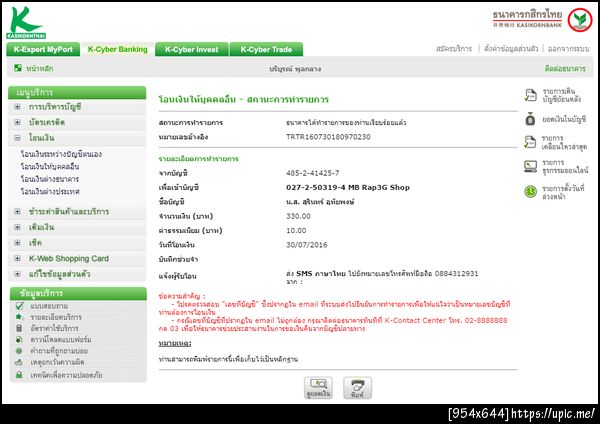Click the calculator icon next to อัตราค่าใช้บริการ
600x424 pixels.
(19, 328)
